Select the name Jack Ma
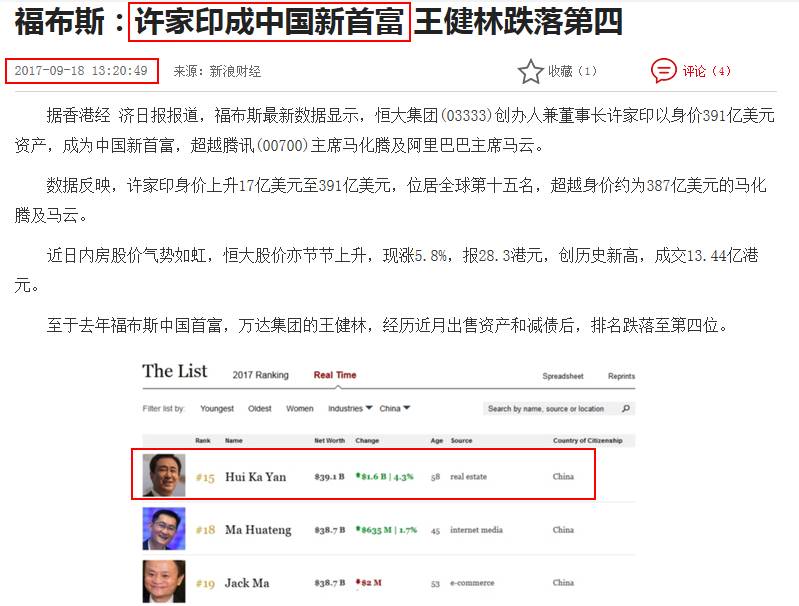This screenshot has width=799, height=606. (247, 583)
